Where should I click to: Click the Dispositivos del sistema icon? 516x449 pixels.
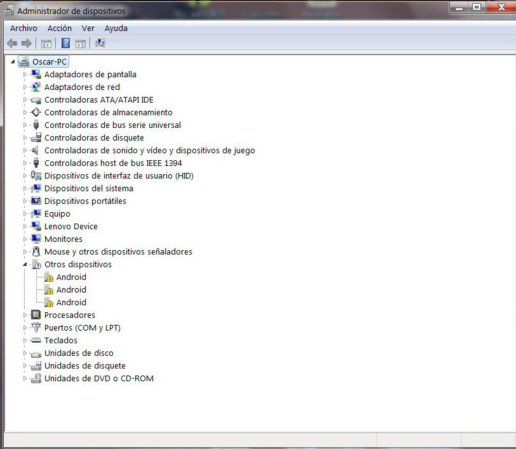[x=36, y=188]
